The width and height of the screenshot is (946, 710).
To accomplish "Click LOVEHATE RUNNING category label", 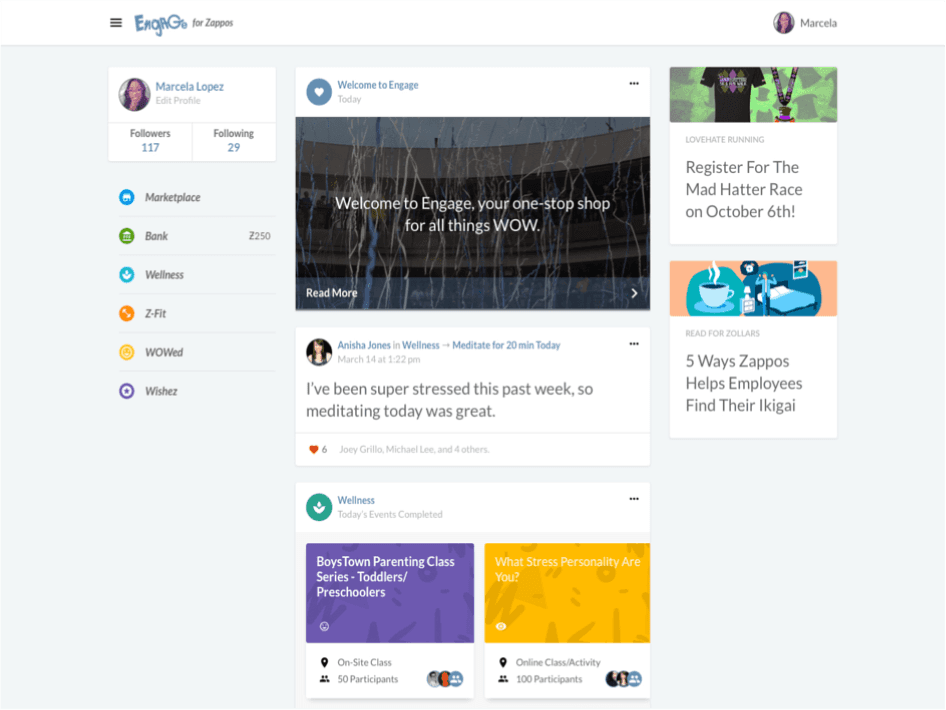I will point(725,139).
